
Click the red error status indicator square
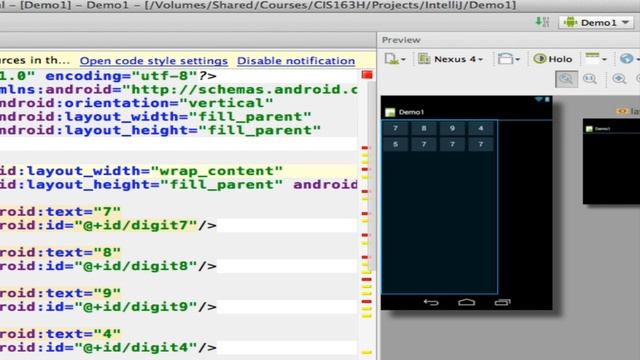tap(367, 75)
